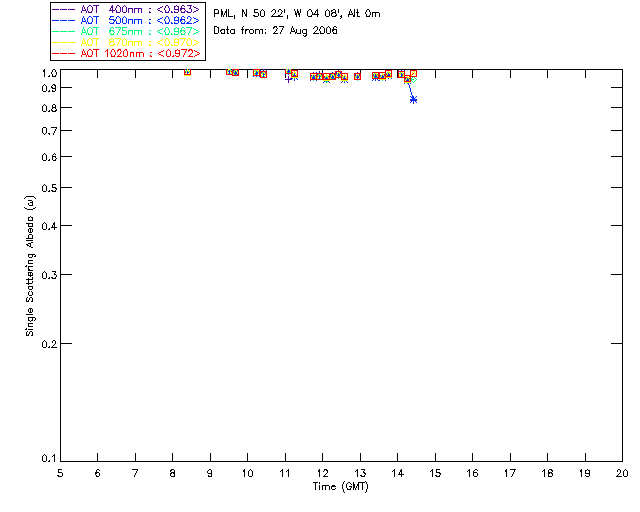Select the AOT 400nm legend entry

click(126, 9)
